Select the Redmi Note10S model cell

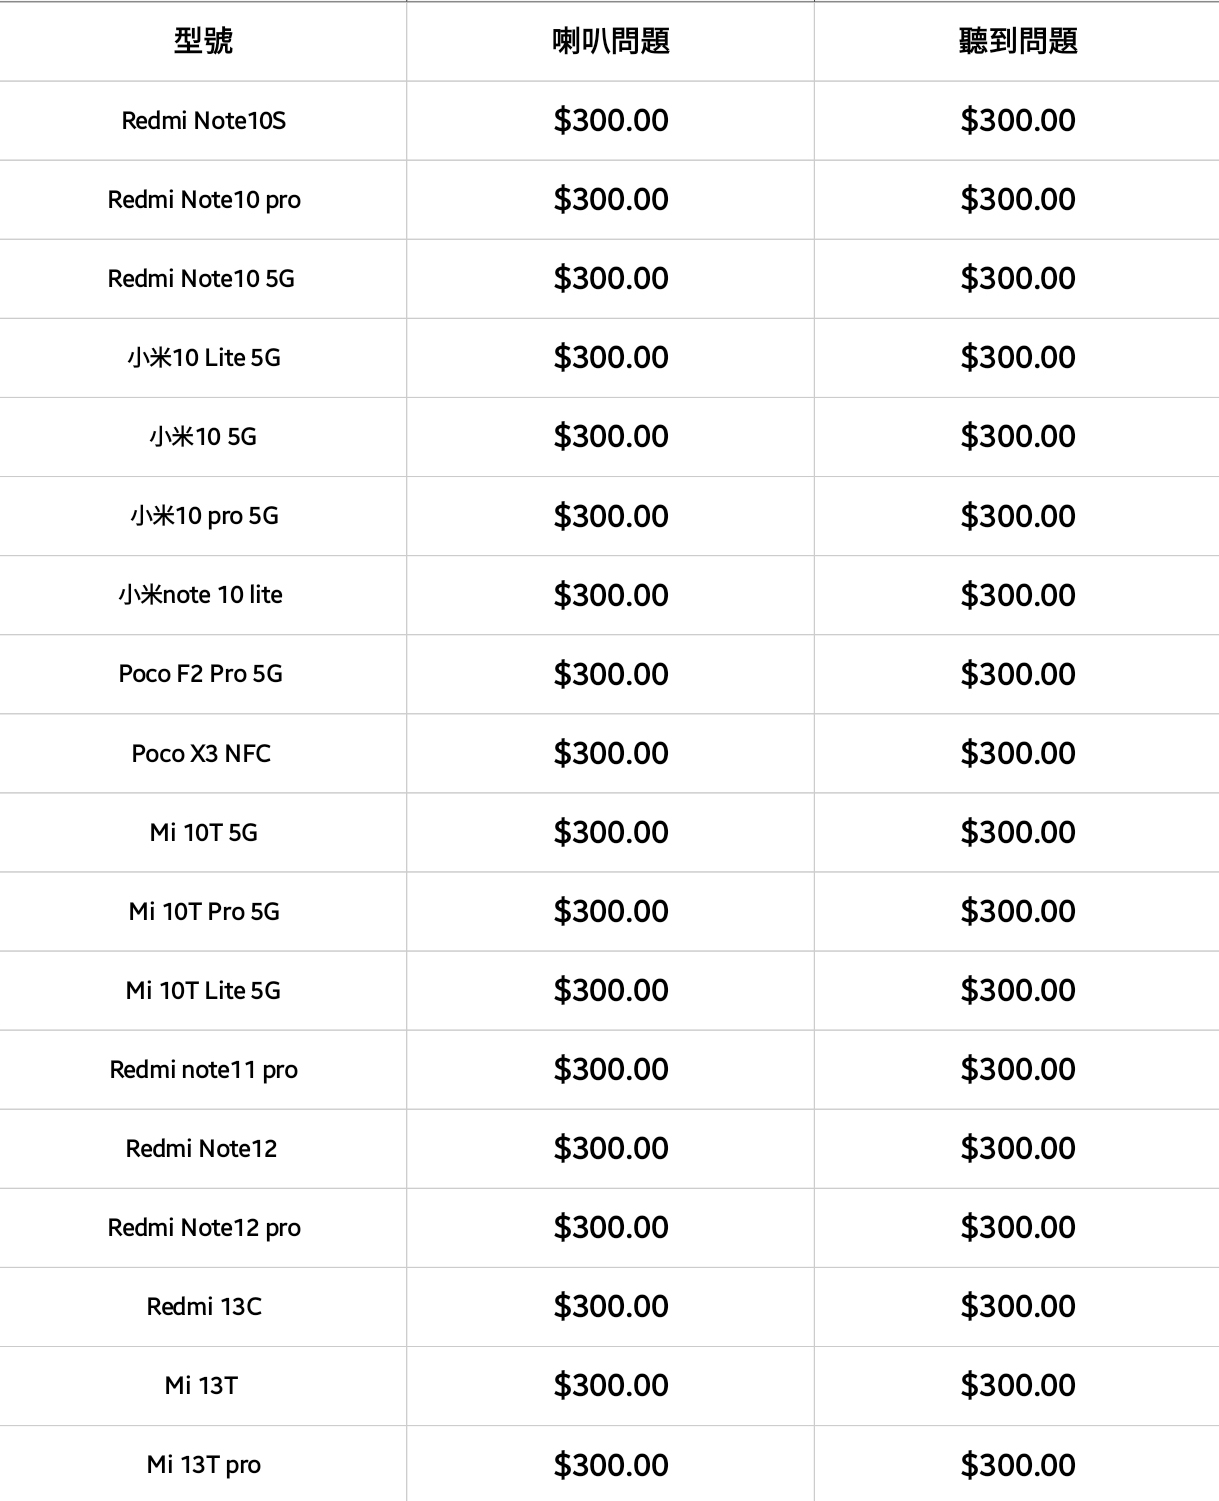[203, 121]
